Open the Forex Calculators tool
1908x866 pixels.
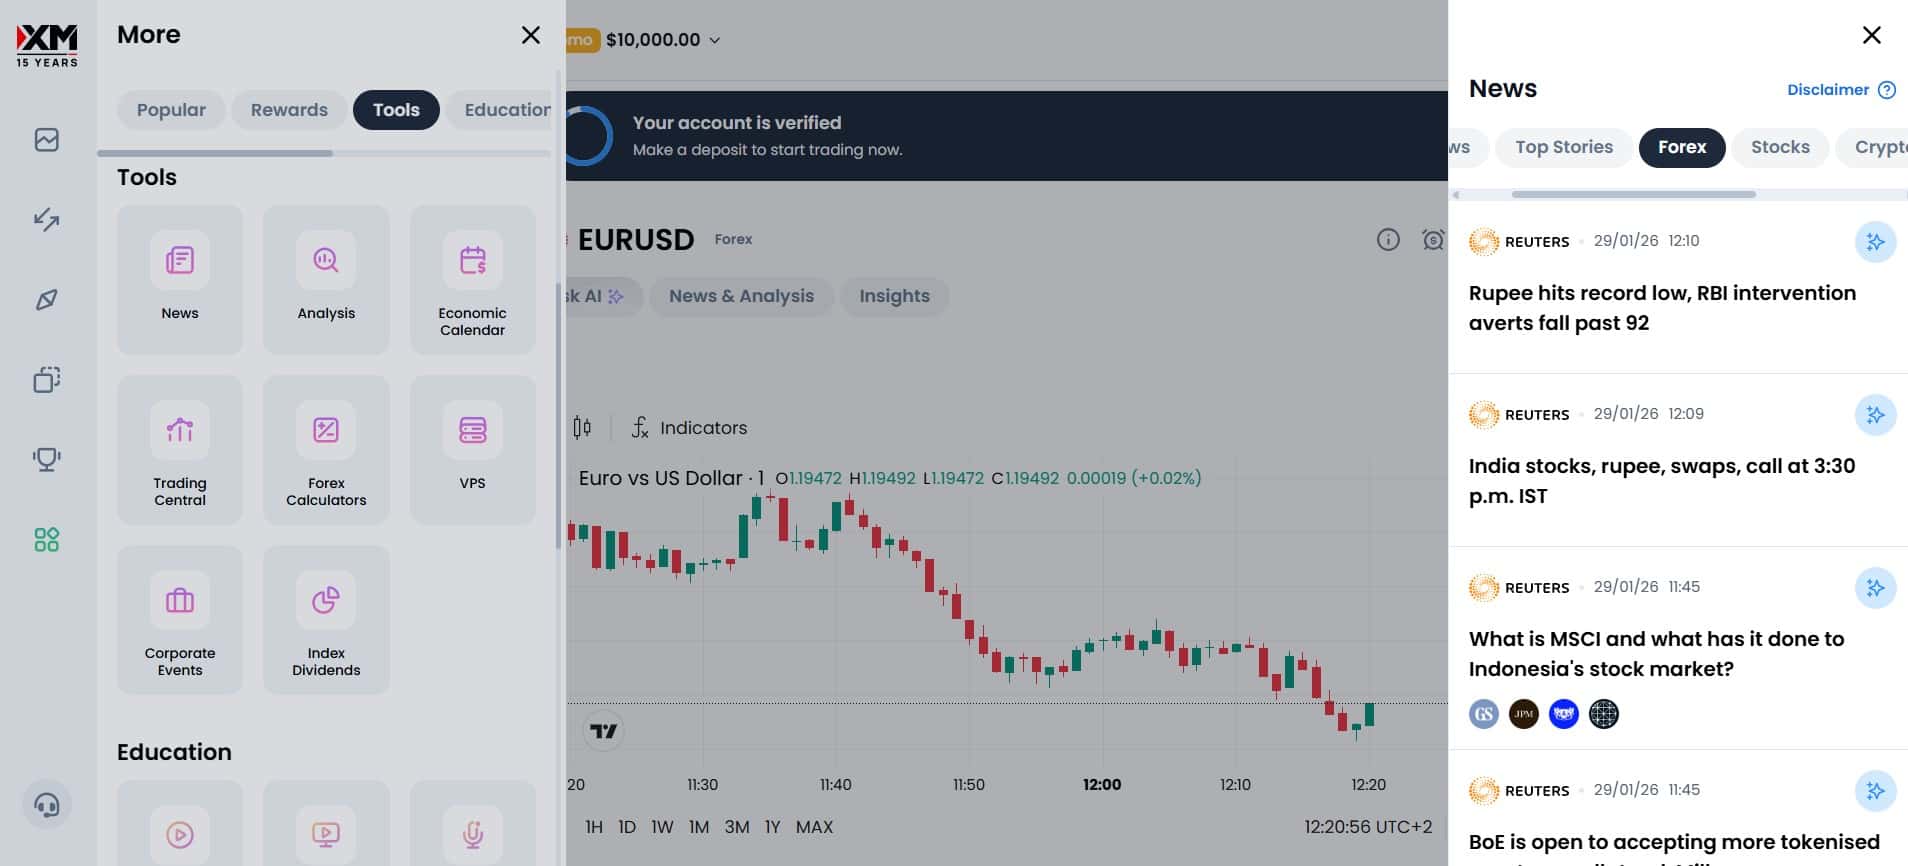(x=326, y=450)
